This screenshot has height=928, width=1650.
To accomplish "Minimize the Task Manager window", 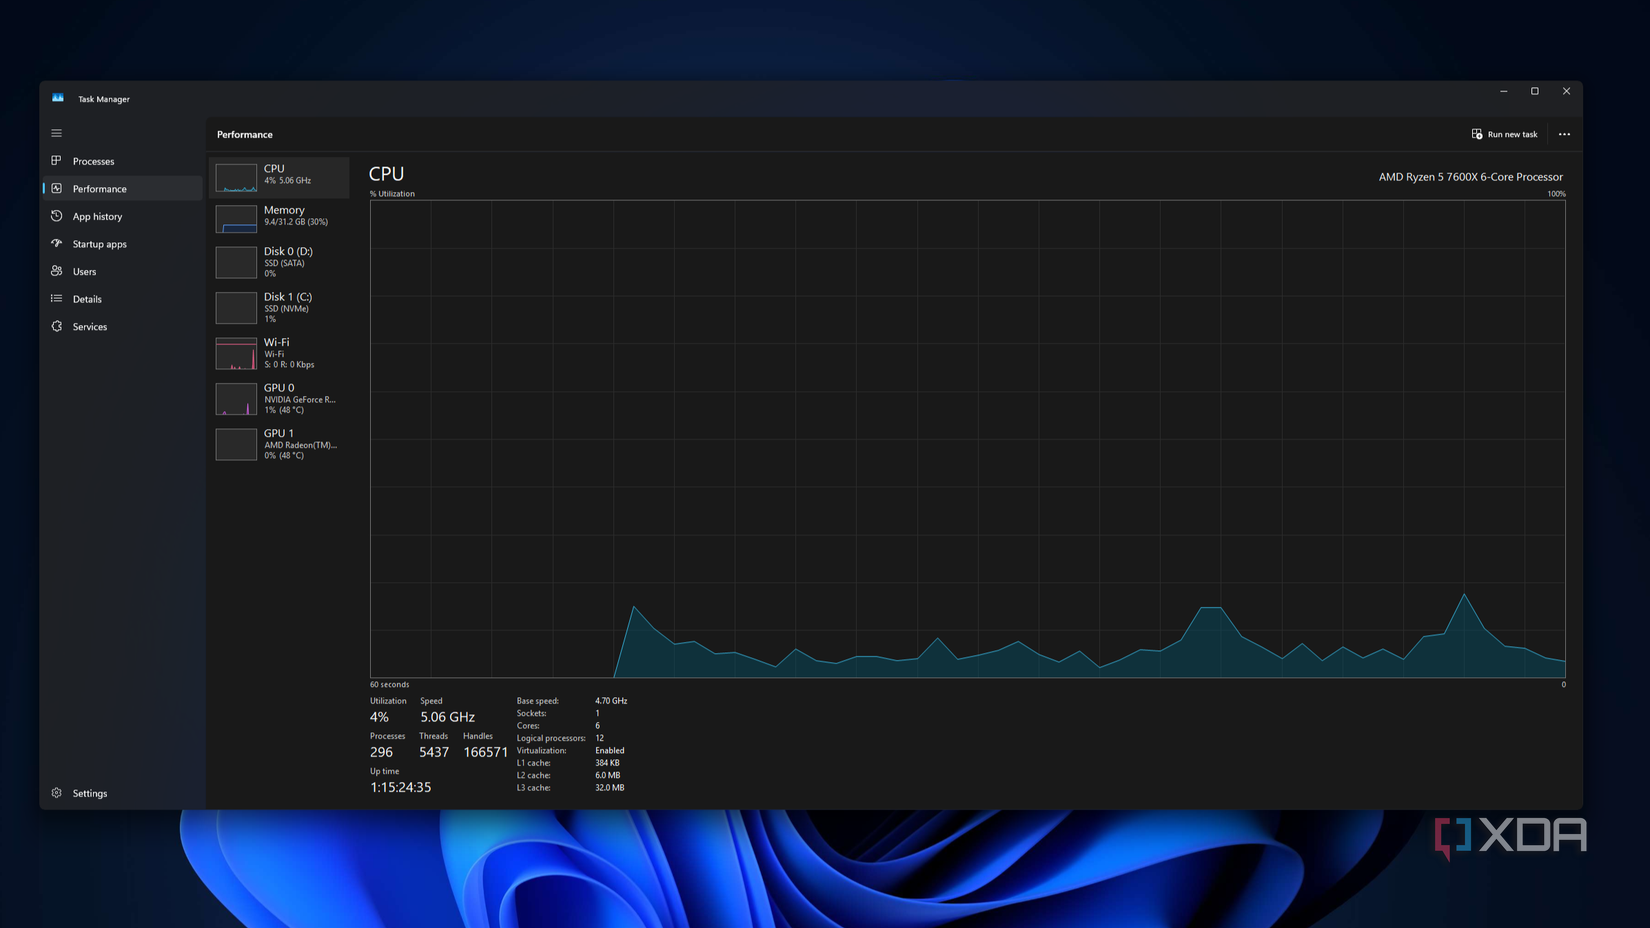I will (x=1503, y=91).
